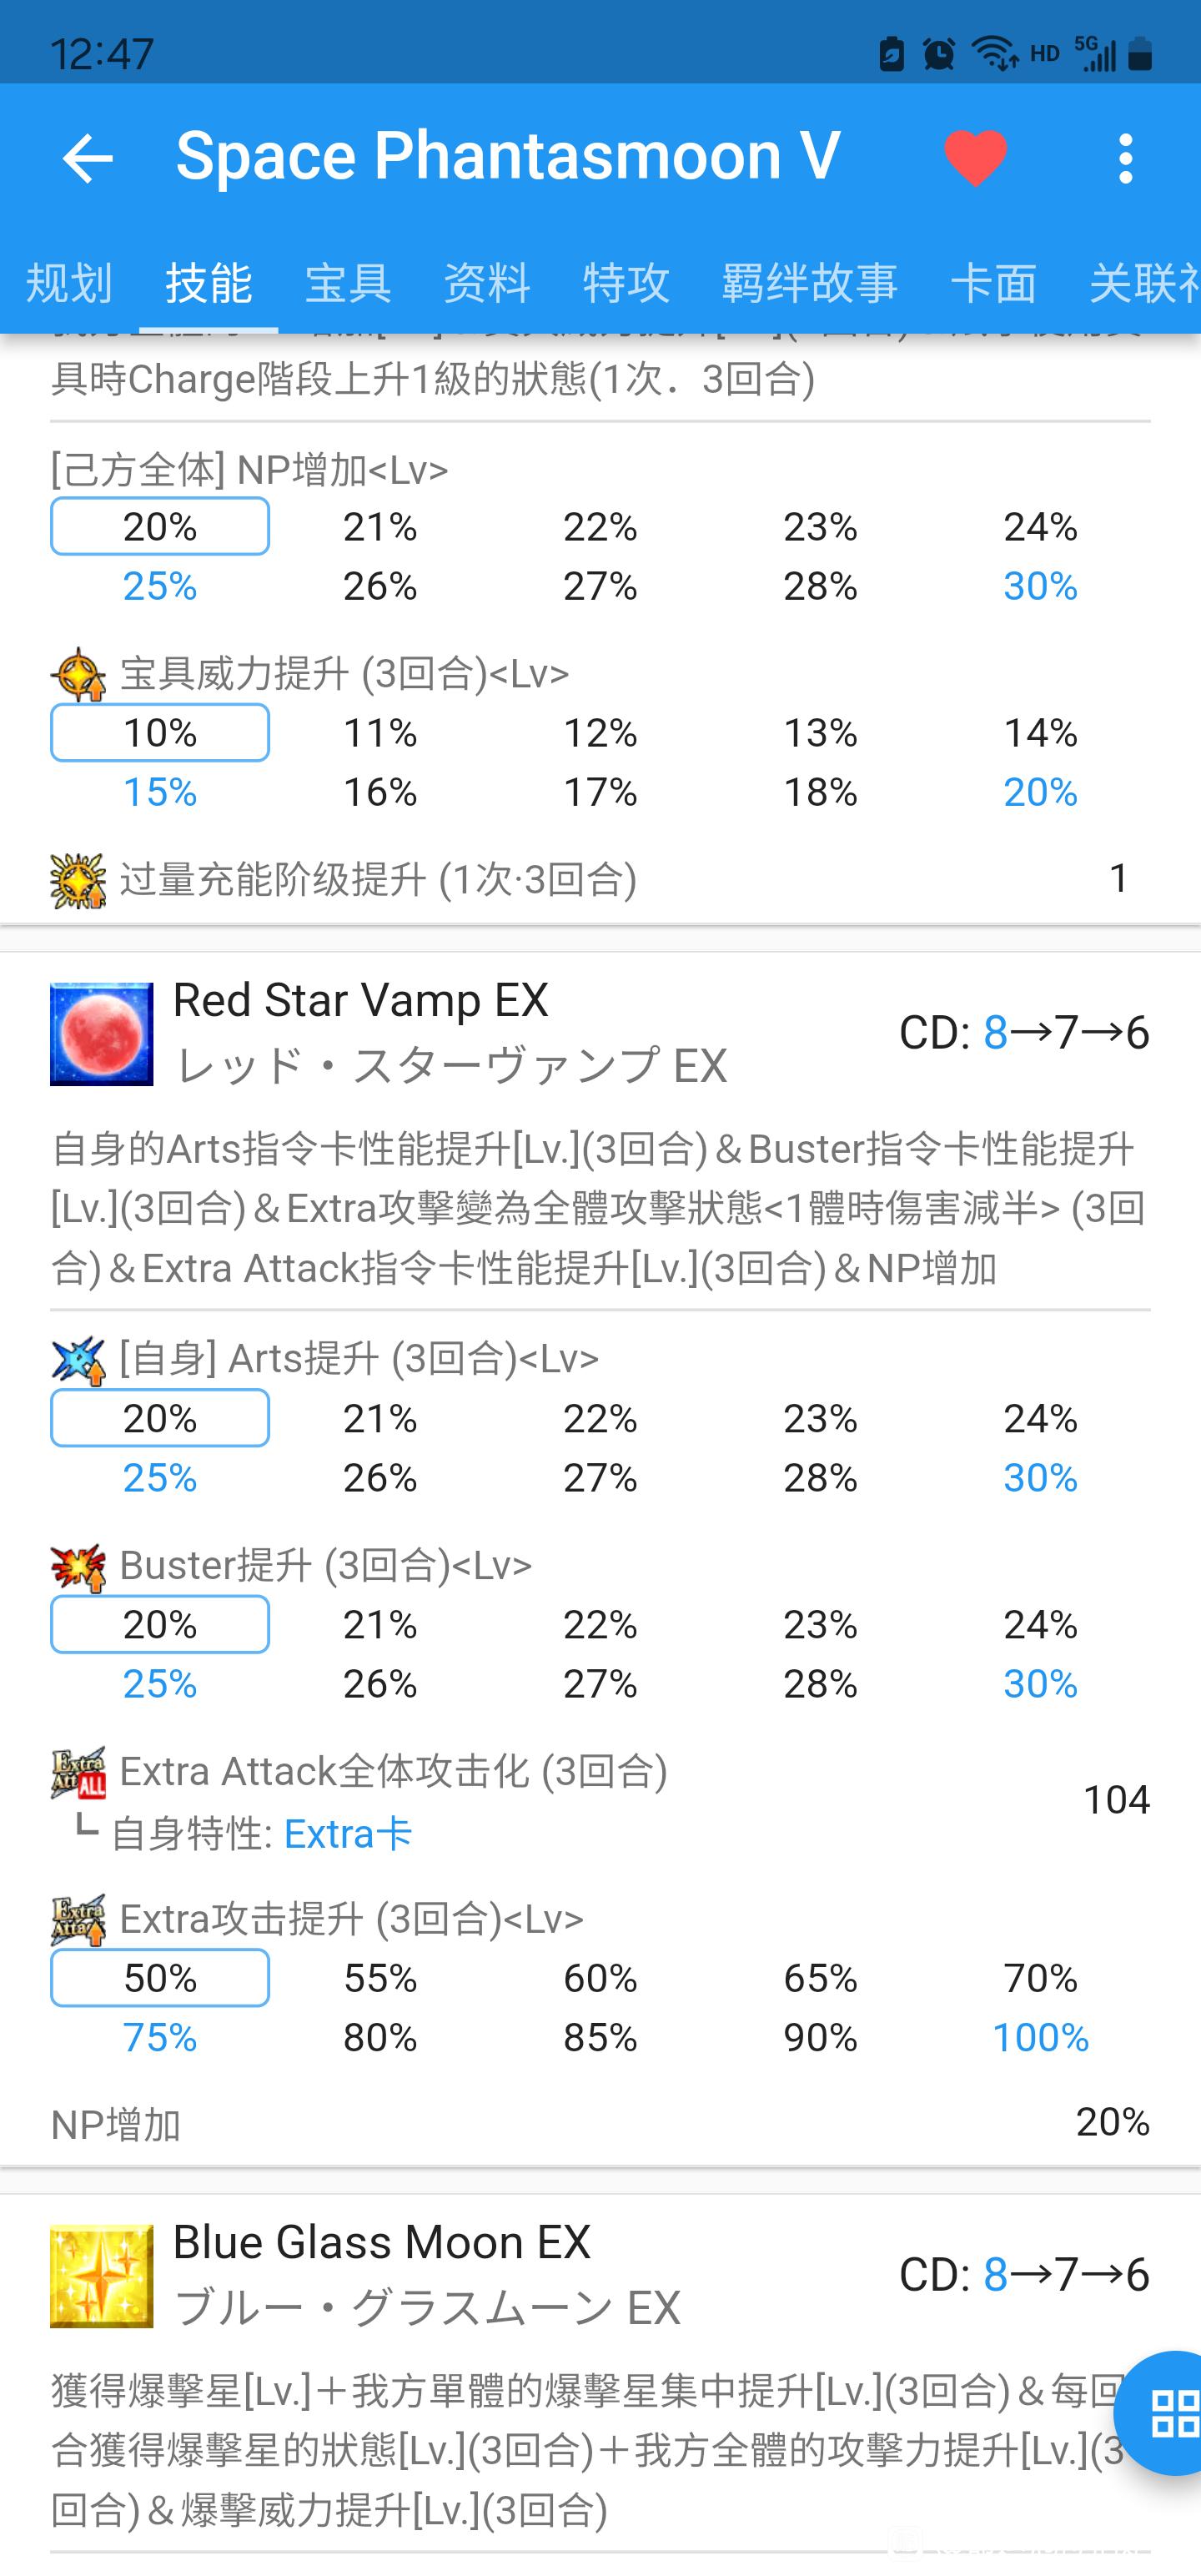The height and width of the screenshot is (2576, 1201).
Task: Switch to the 宝具 tab
Action: tap(348, 283)
